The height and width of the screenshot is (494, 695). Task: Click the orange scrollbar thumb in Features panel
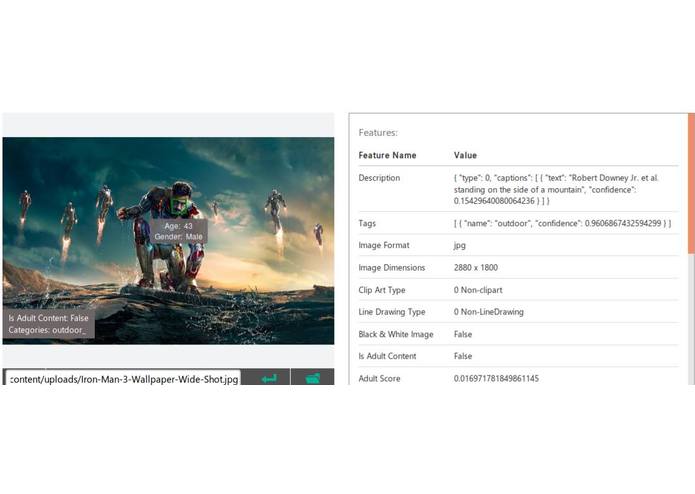tap(691, 183)
